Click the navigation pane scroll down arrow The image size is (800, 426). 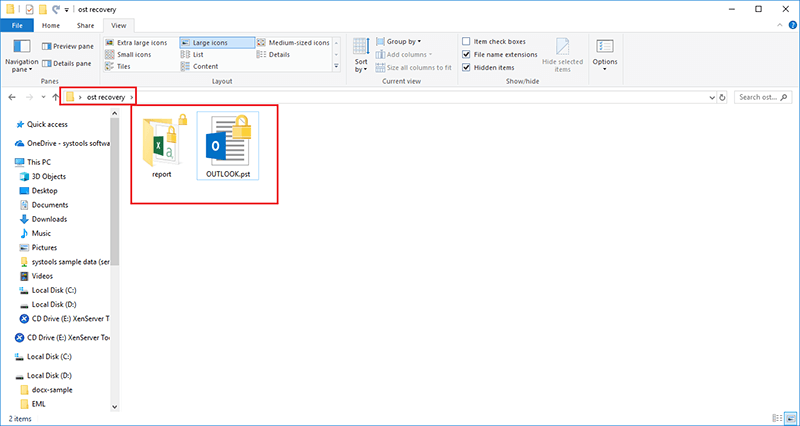115,407
